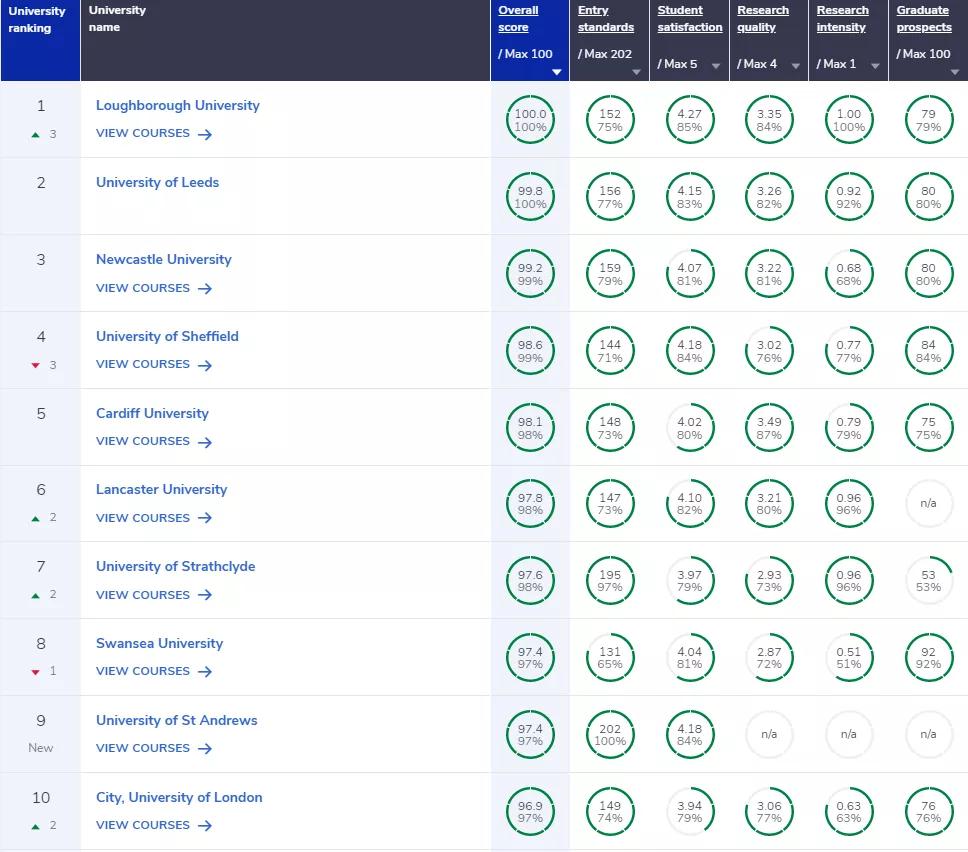
Task: Click the Research quality sort arrow
Action: click(x=796, y=66)
